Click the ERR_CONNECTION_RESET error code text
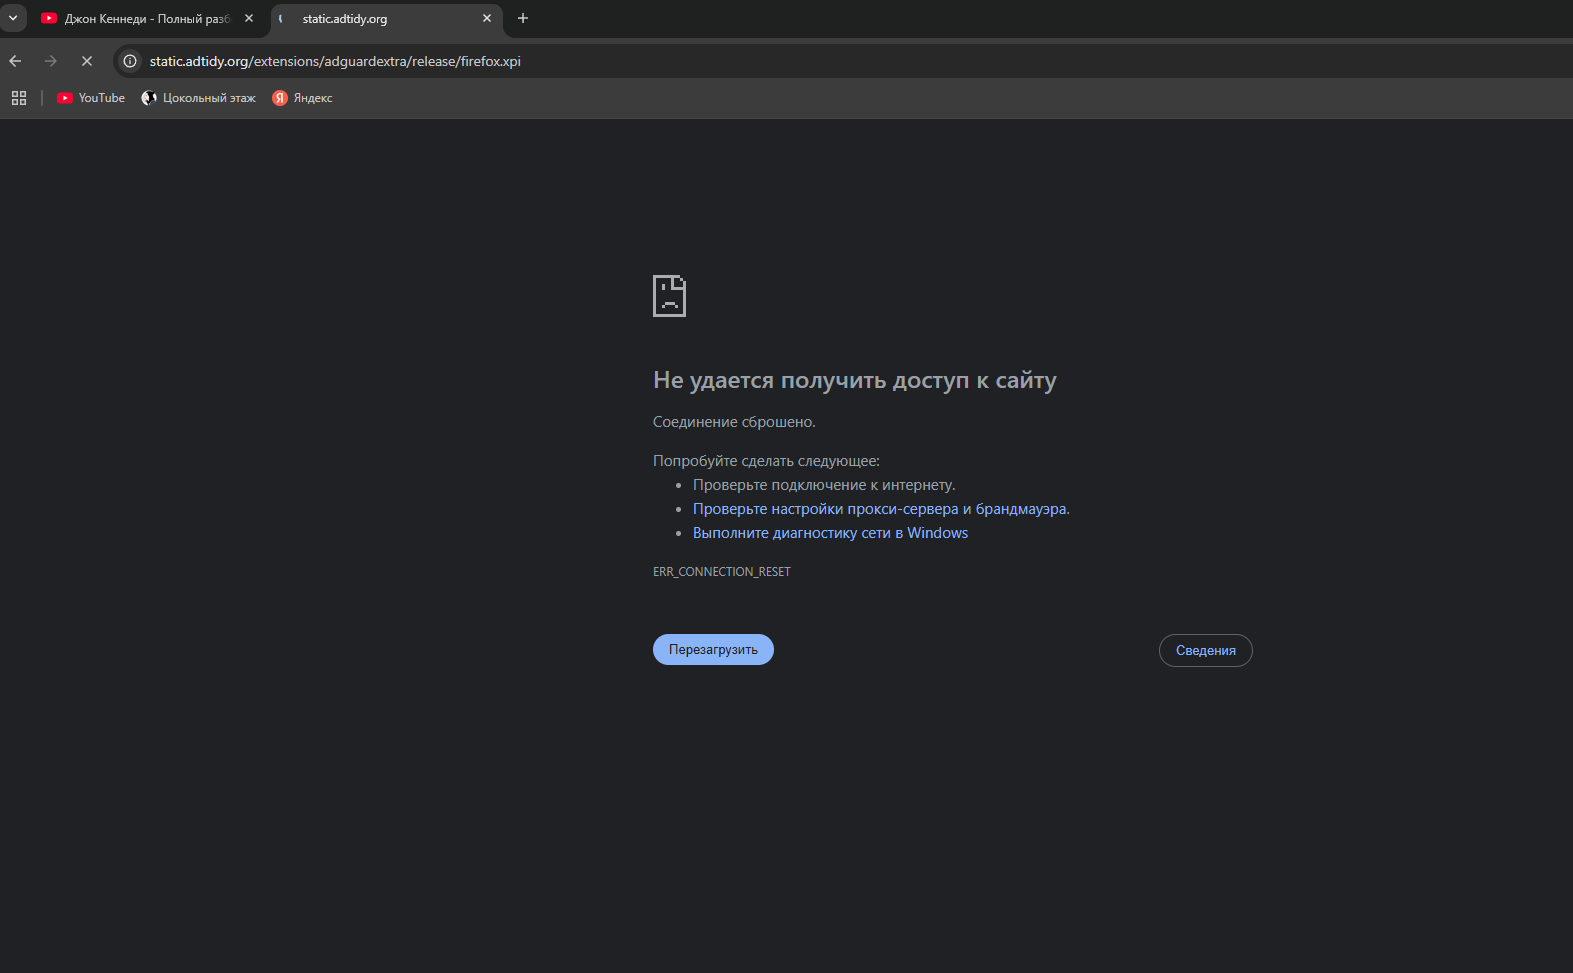1573x973 pixels. tap(721, 572)
